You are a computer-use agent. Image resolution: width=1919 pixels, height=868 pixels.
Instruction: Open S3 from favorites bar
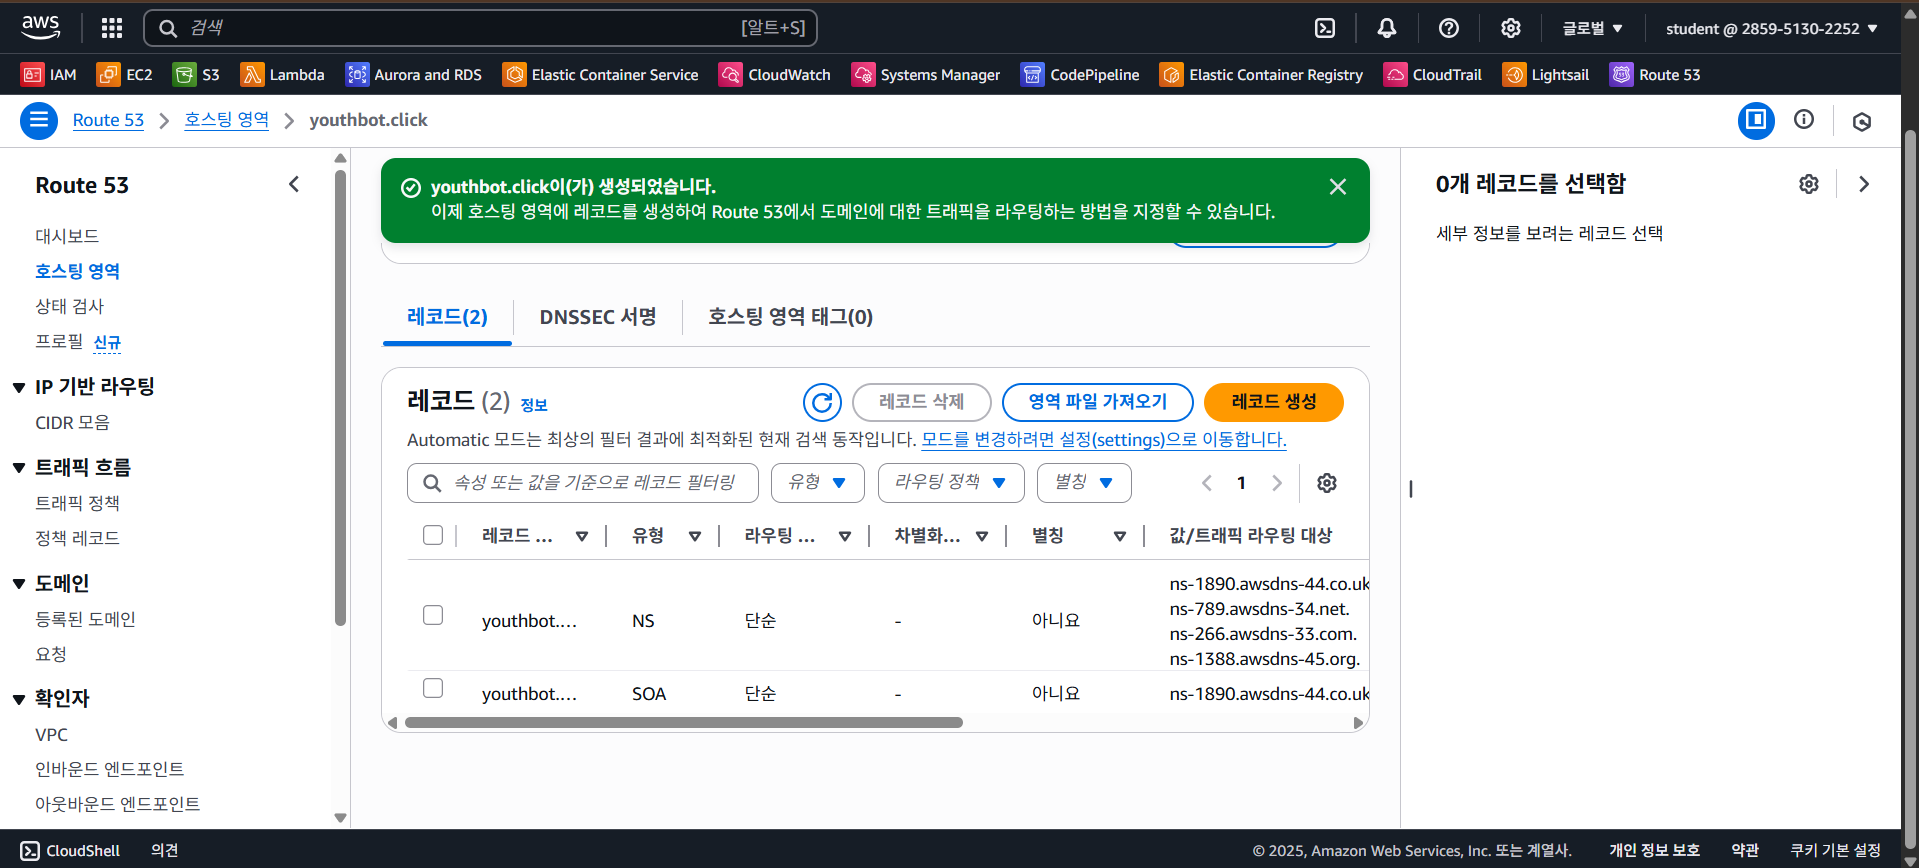coord(196,75)
